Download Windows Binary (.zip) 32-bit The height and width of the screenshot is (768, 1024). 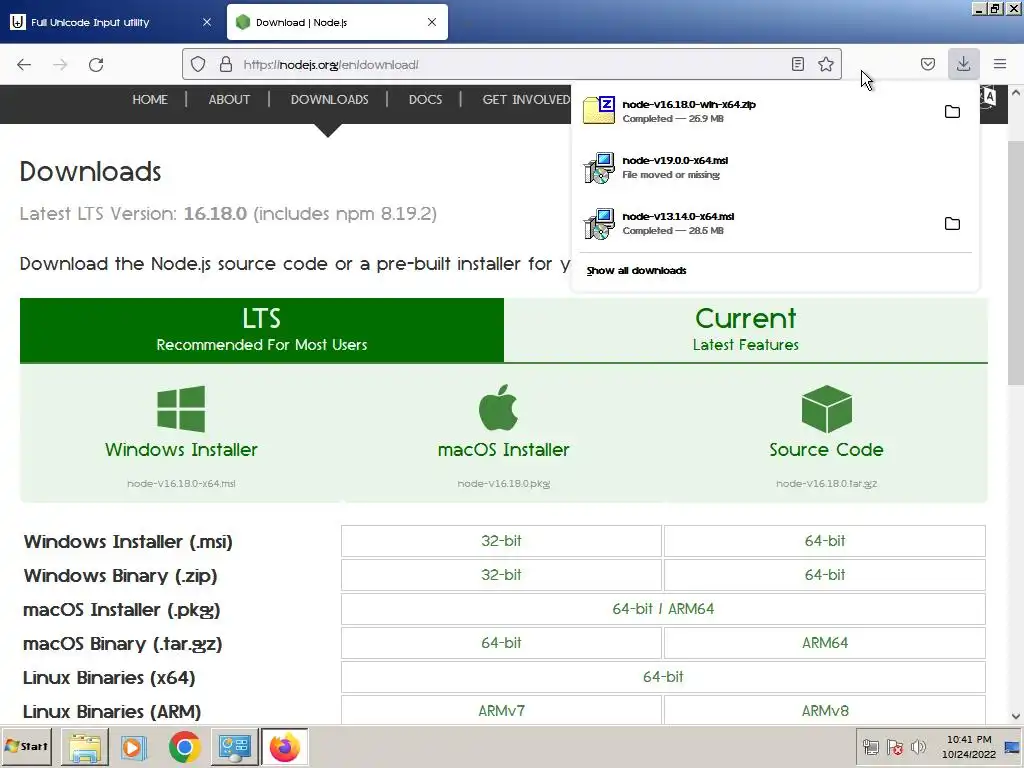click(501, 575)
